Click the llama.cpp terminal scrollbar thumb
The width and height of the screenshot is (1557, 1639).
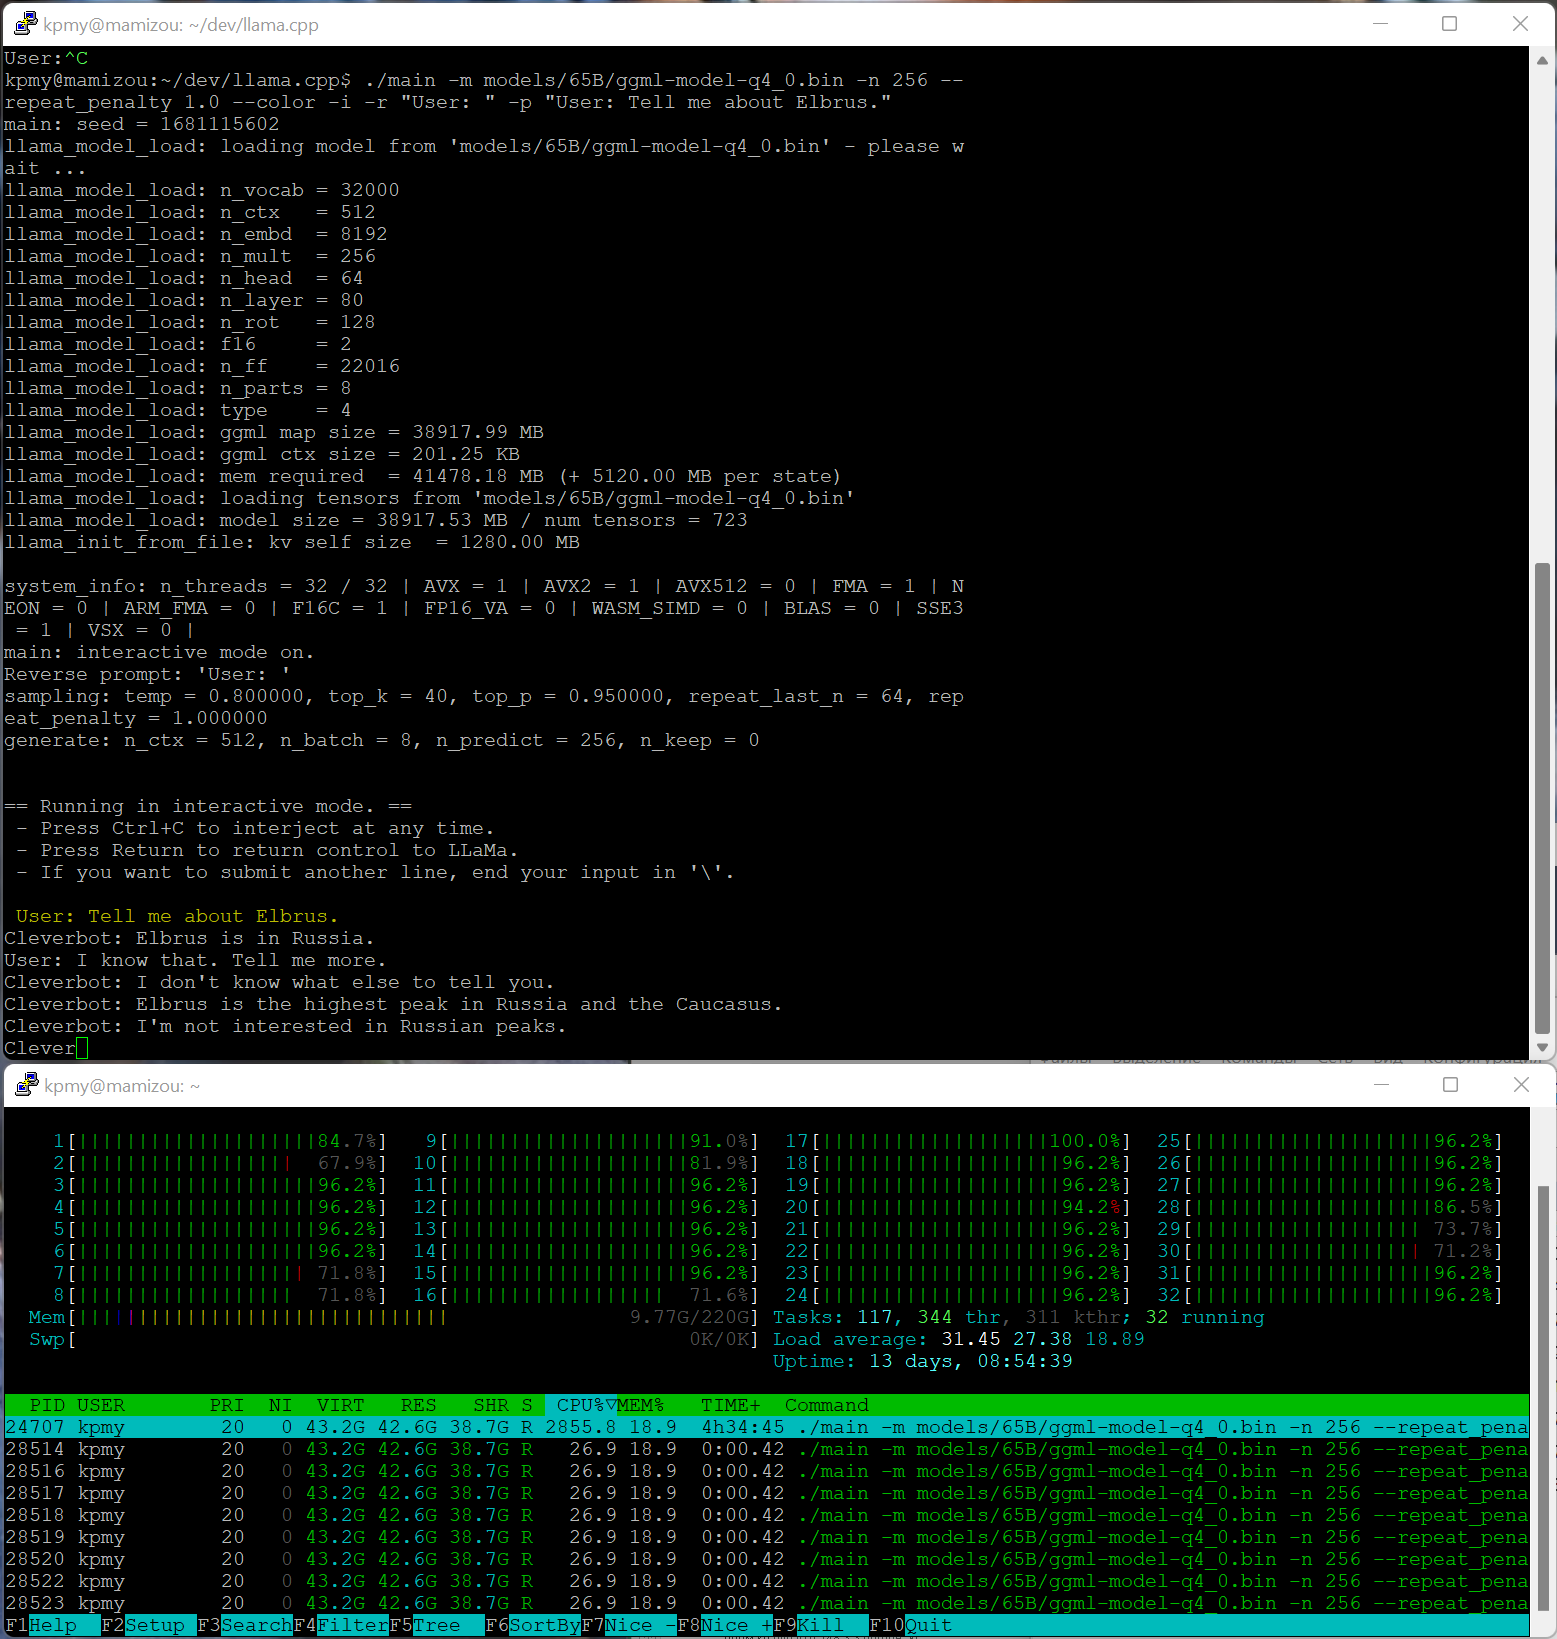click(1542, 798)
